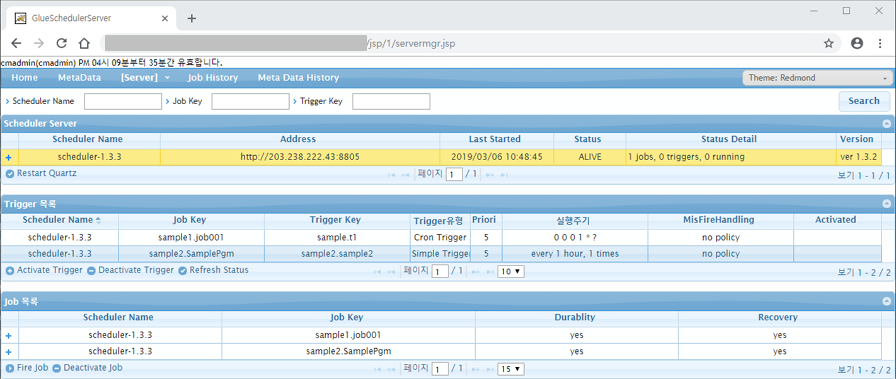Click next-page icon in Trigger pager

(x=475, y=272)
